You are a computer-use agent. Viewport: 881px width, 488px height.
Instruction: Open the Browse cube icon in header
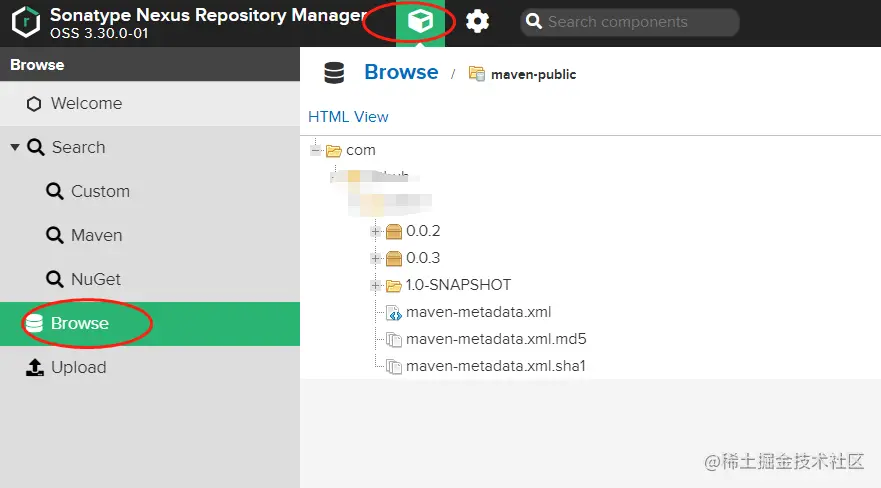[420, 21]
